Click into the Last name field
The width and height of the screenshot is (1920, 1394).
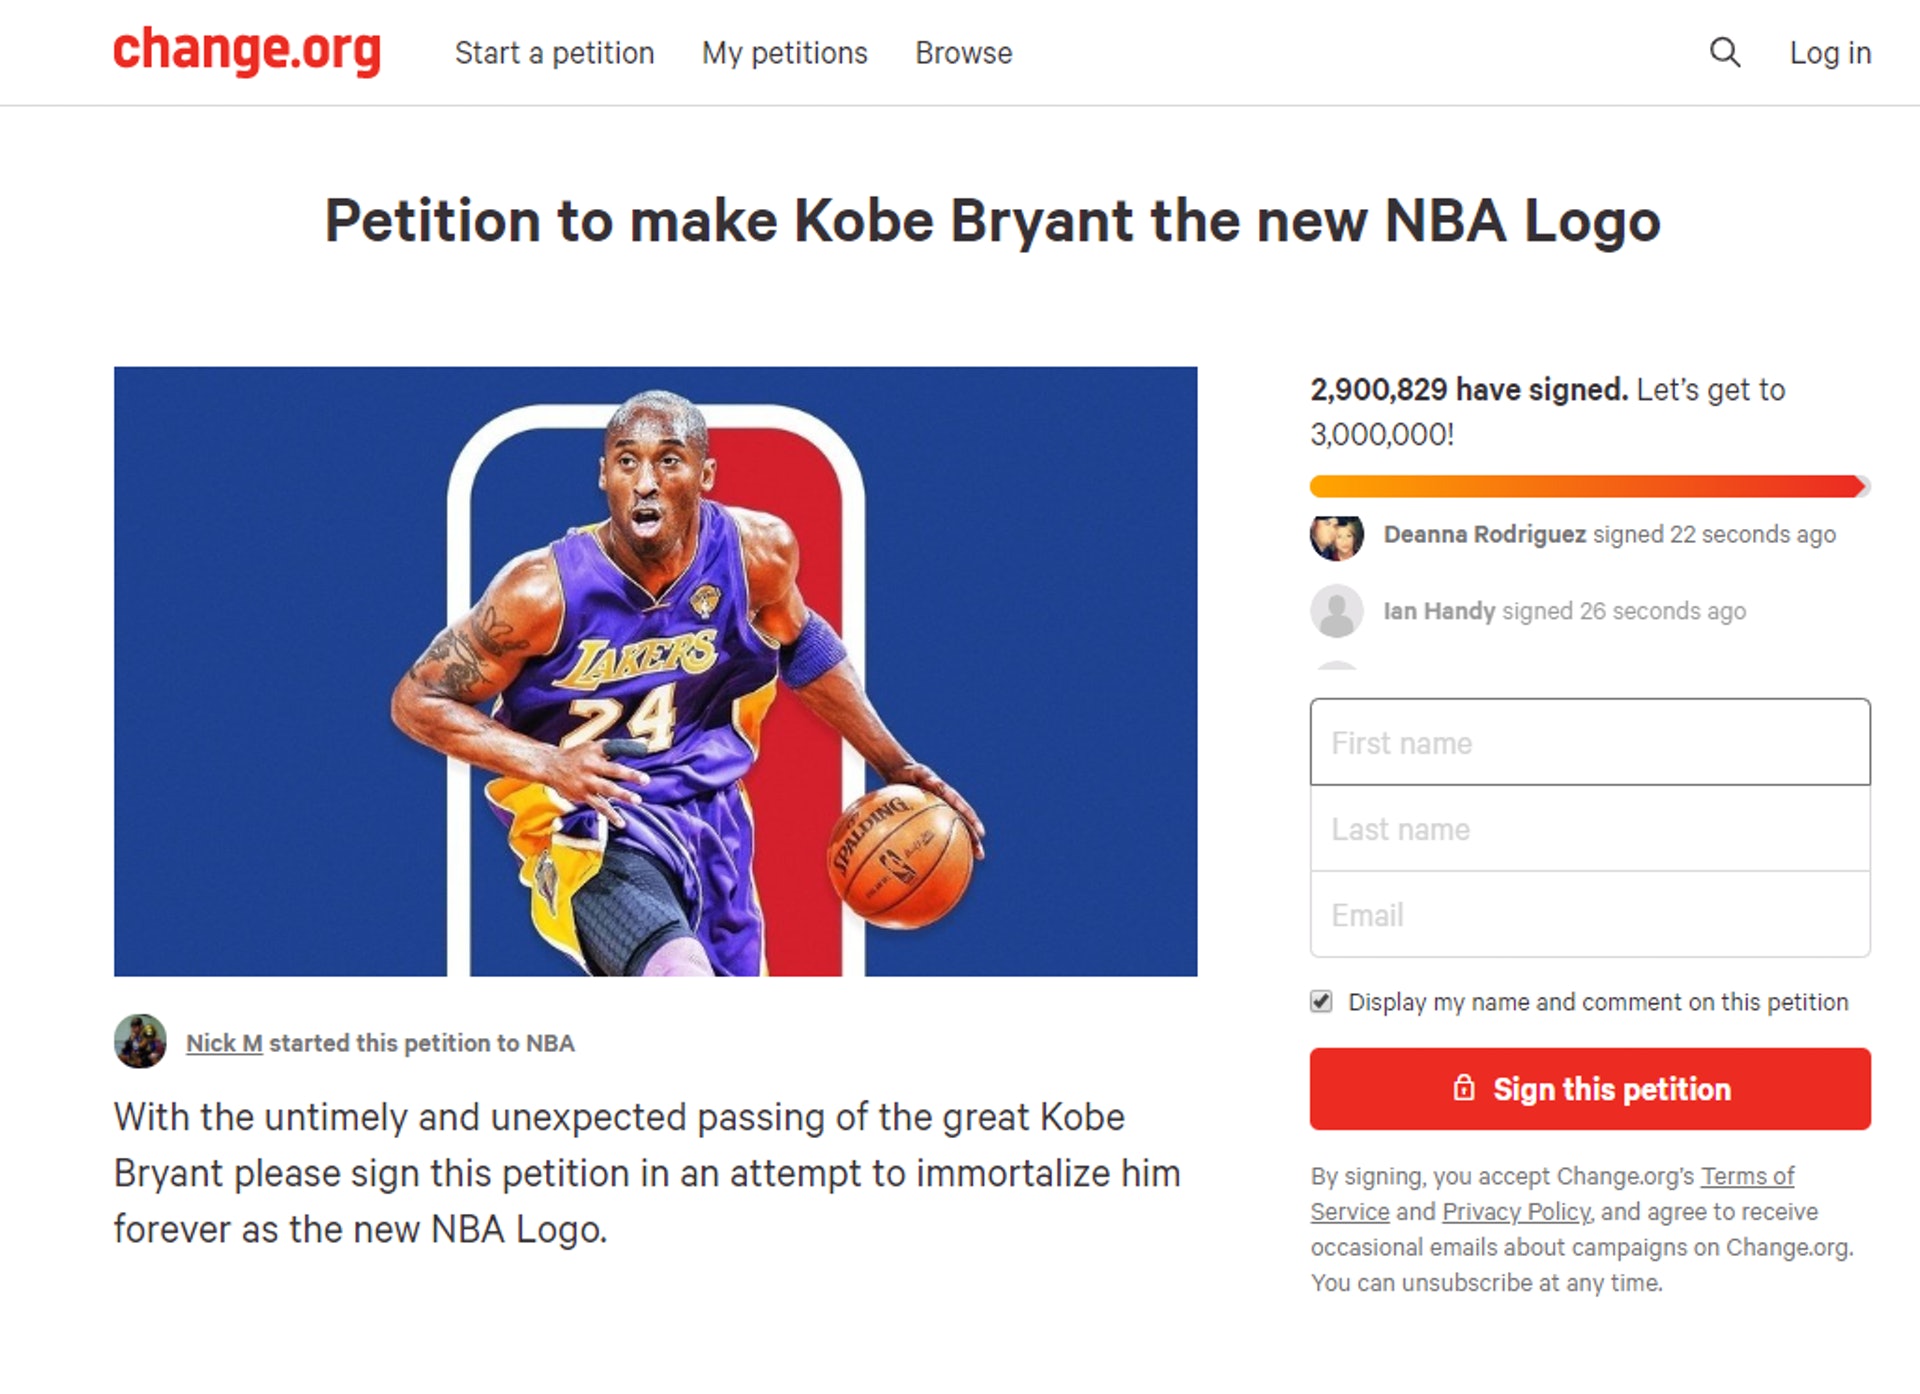[1589, 829]
